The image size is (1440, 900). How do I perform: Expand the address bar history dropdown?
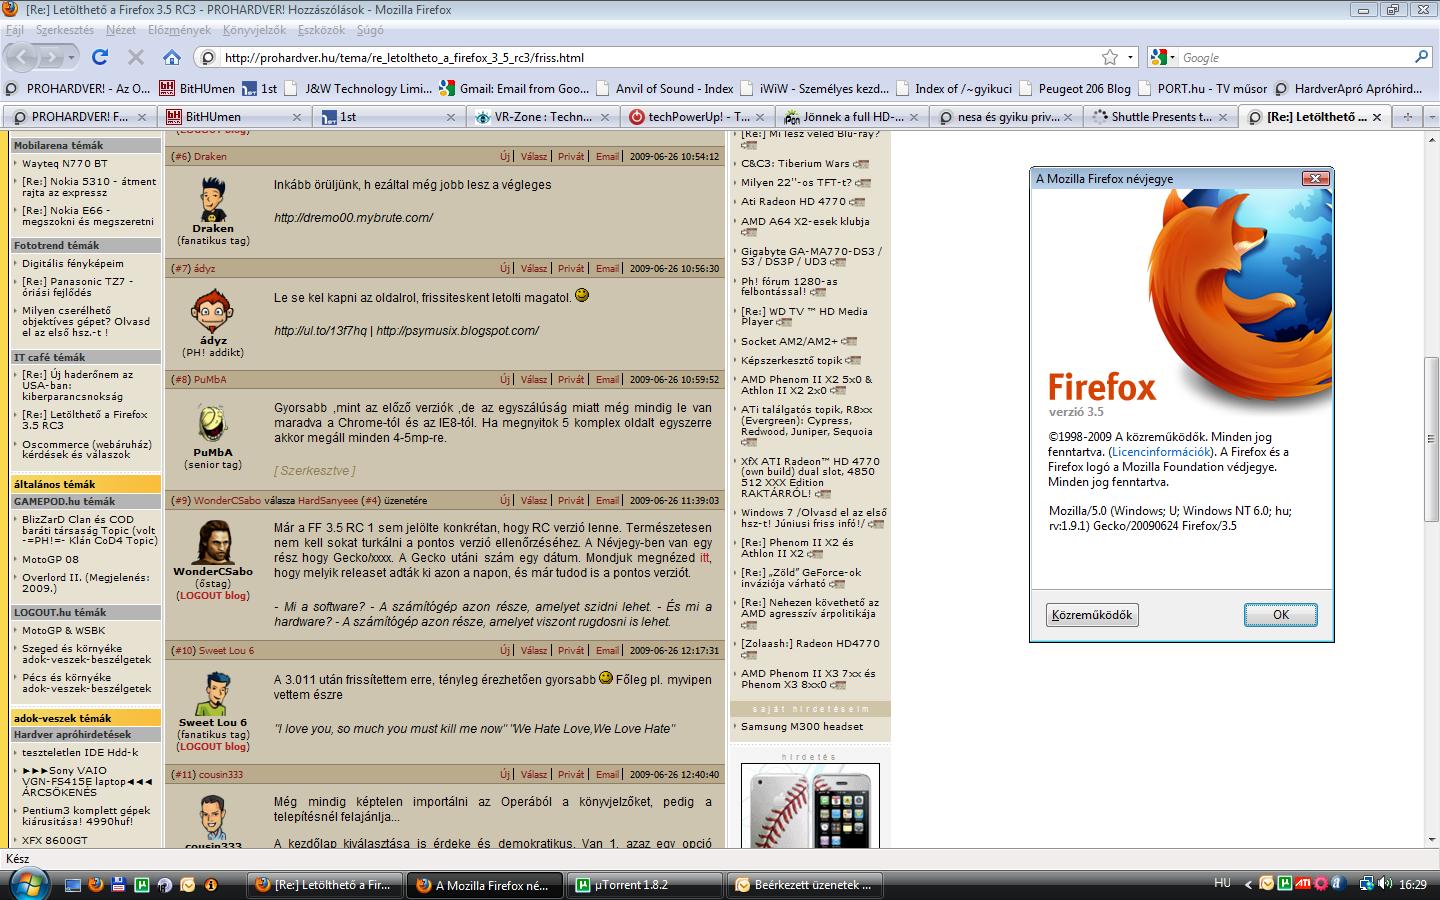tap(1131, 58)
